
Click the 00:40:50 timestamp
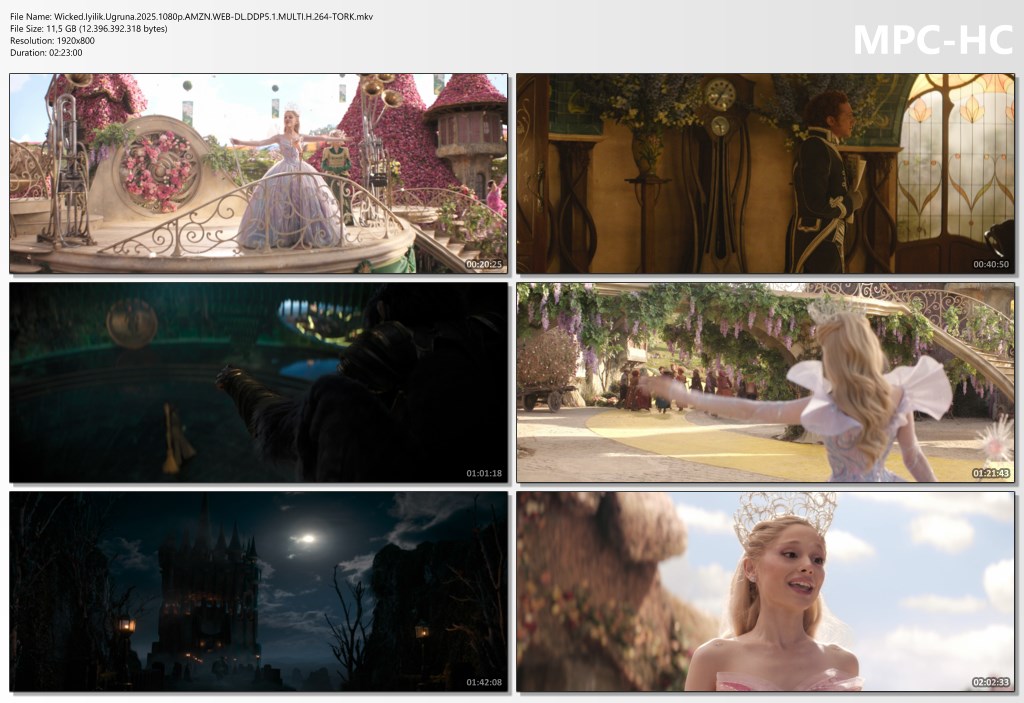click(x=990, y=264)
